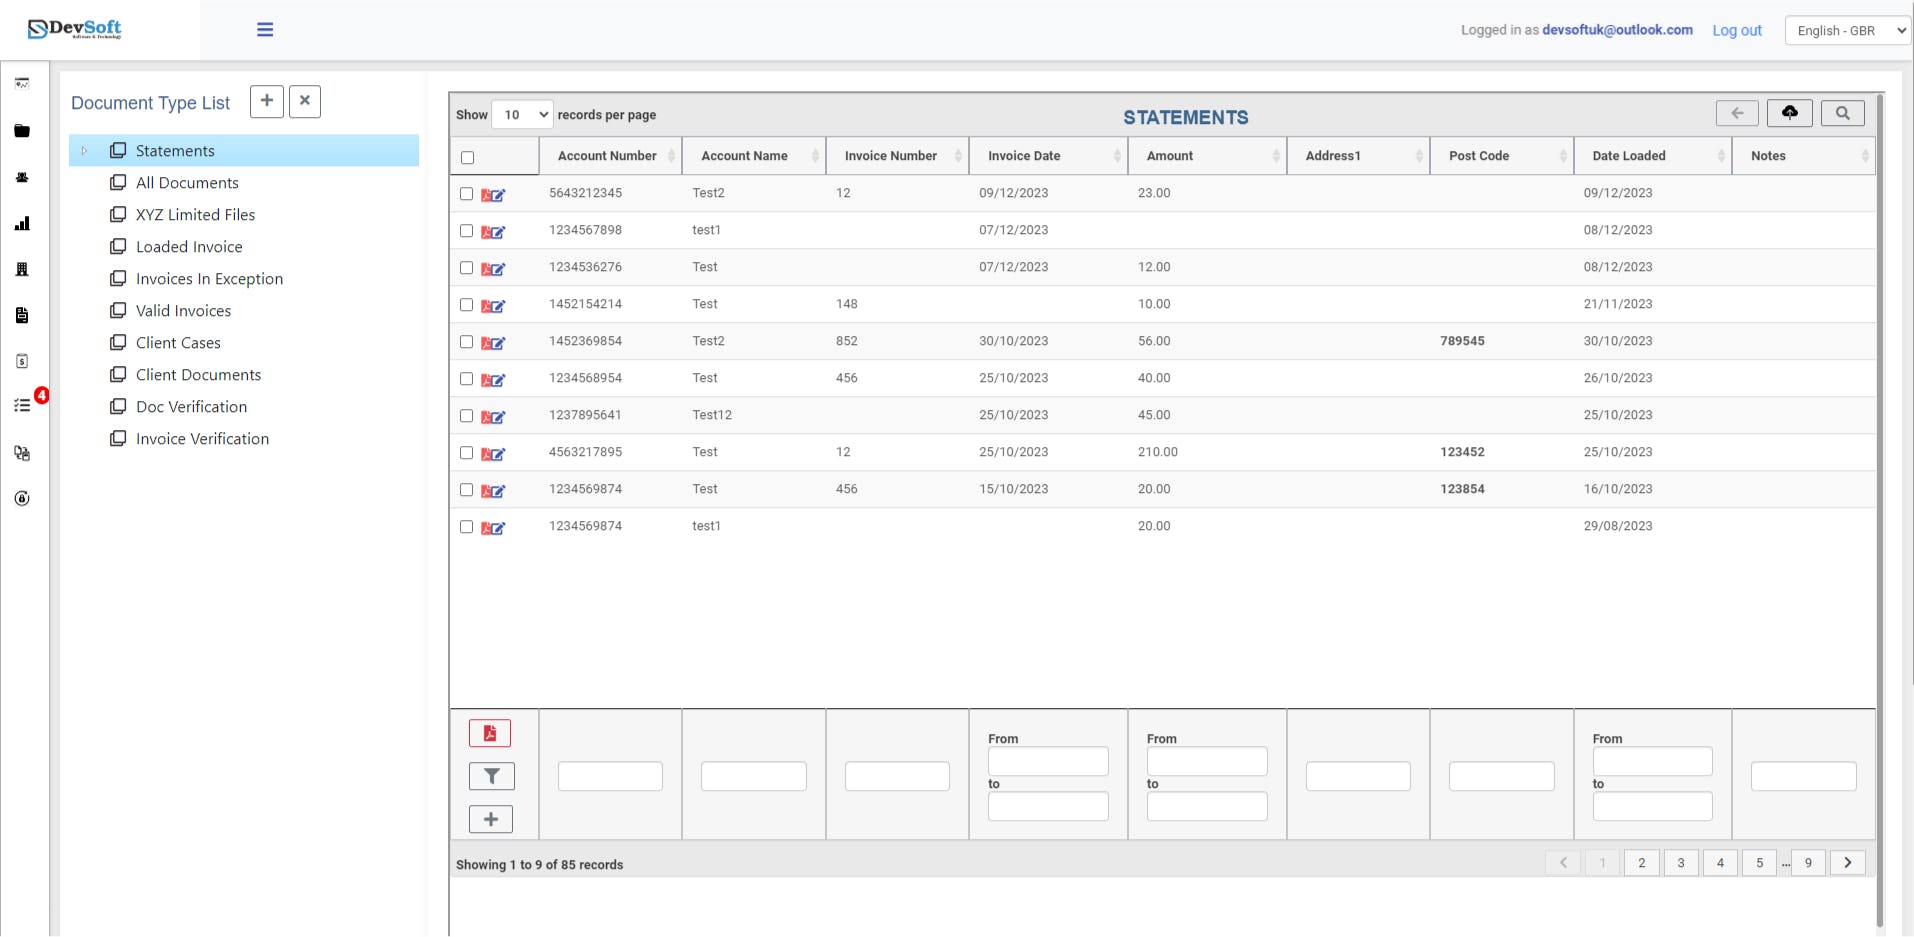Click the cloud upload button above the table
This screenshot has width=1914, height=937.
point(1789,113)
